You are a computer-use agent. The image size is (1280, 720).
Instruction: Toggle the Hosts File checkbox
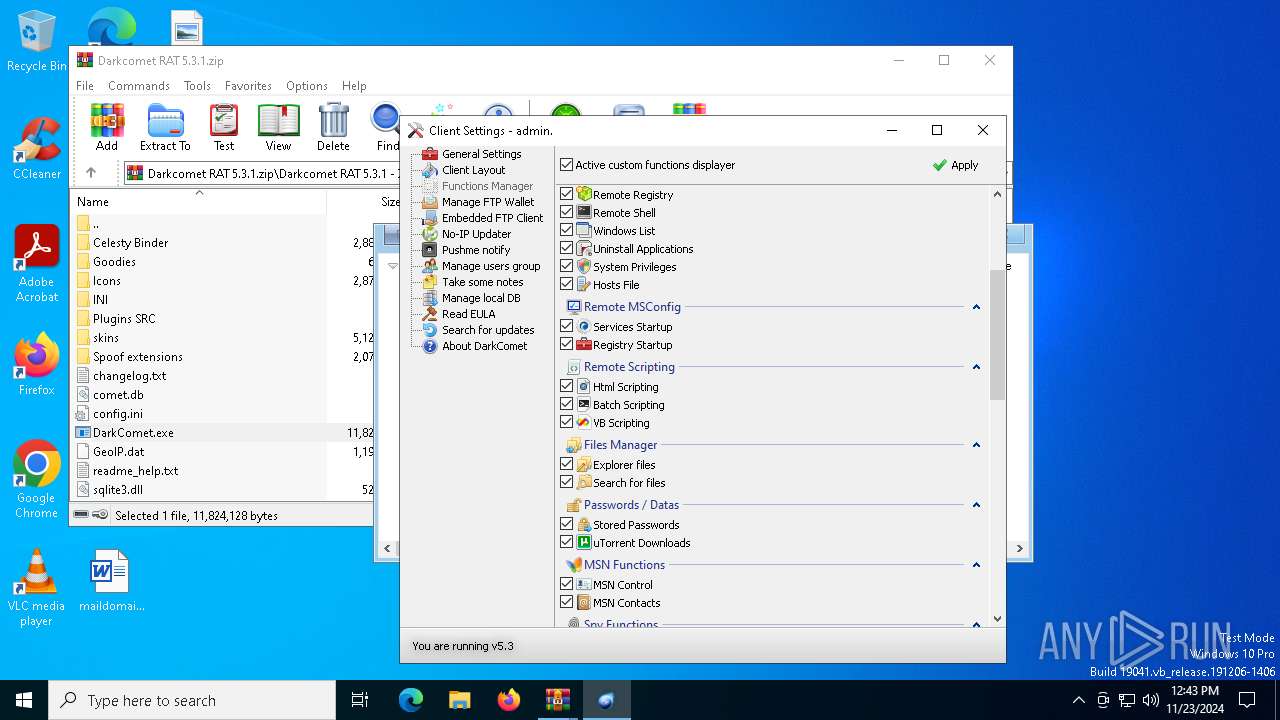tap(567, 284)
